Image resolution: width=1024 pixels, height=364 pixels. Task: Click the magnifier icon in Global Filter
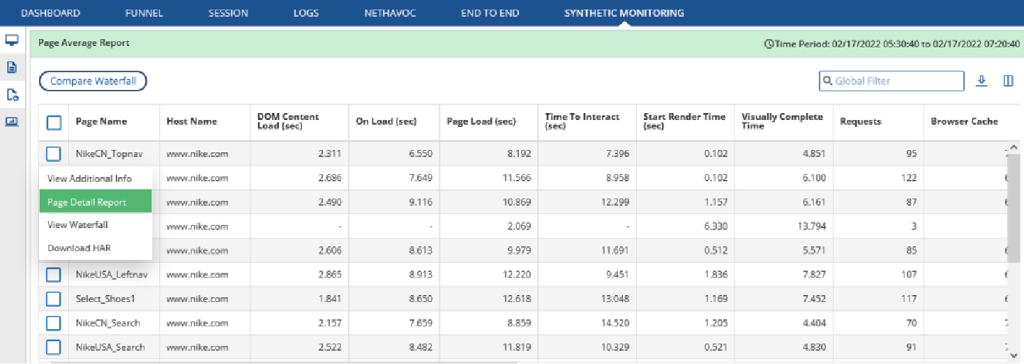[x=828, y=81]
